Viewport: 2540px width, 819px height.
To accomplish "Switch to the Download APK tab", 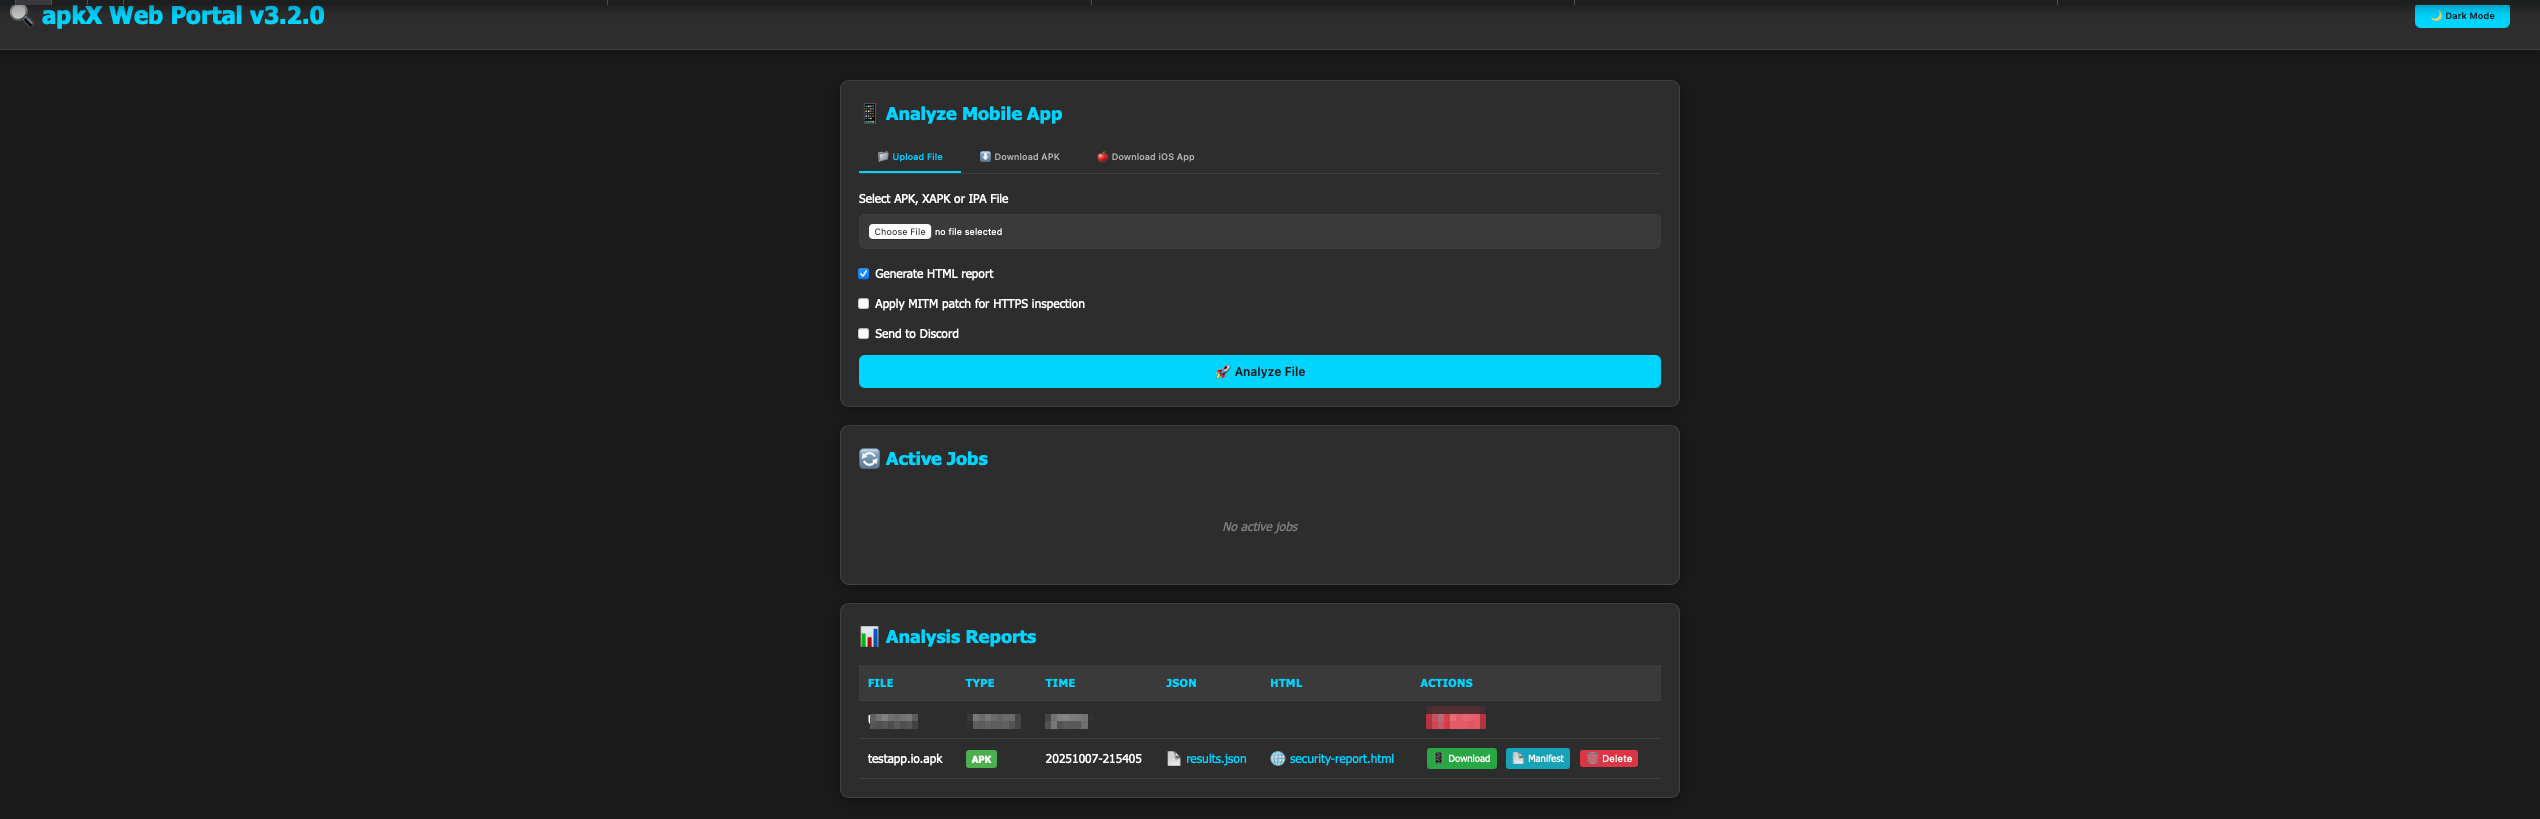I will click(x=1019, y=157).
